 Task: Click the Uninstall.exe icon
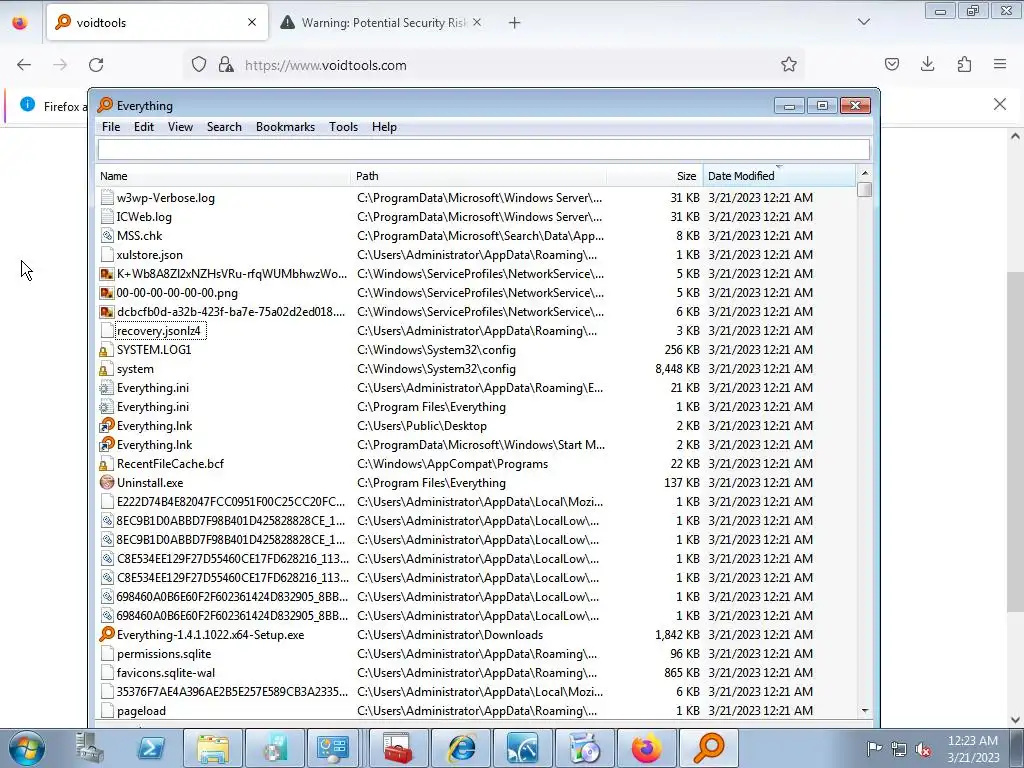[x=106, y=483]
